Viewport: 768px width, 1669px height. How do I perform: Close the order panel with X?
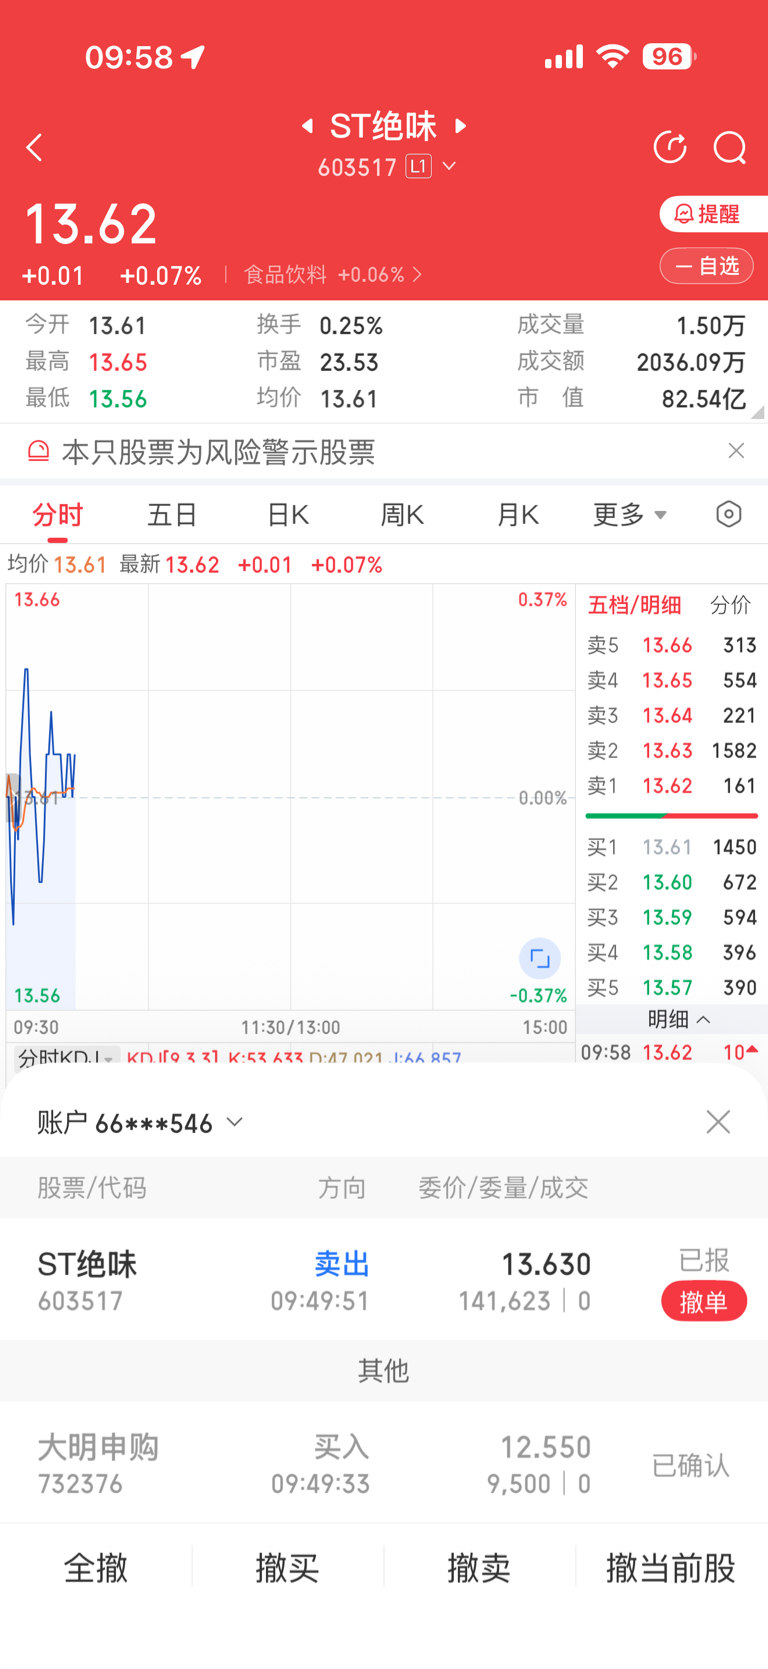coord(718,1122)
